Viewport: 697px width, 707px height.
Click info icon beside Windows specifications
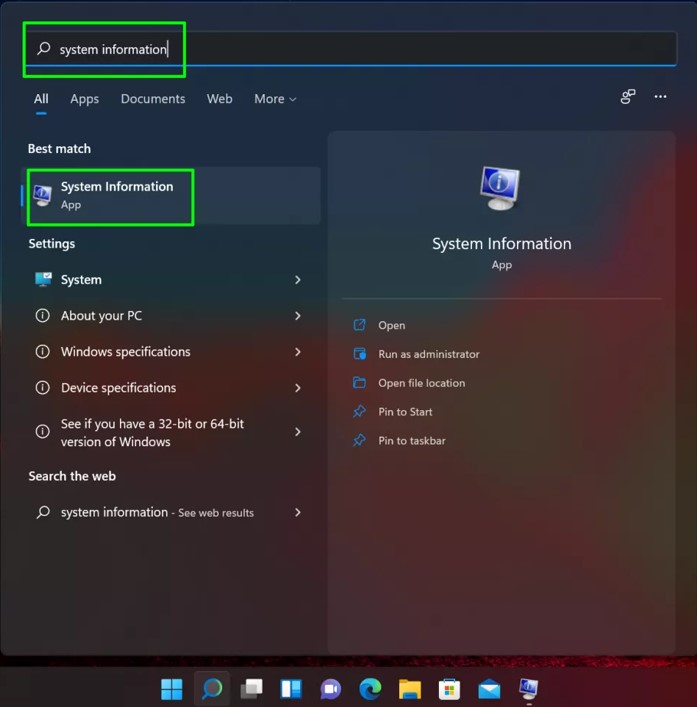42,352
